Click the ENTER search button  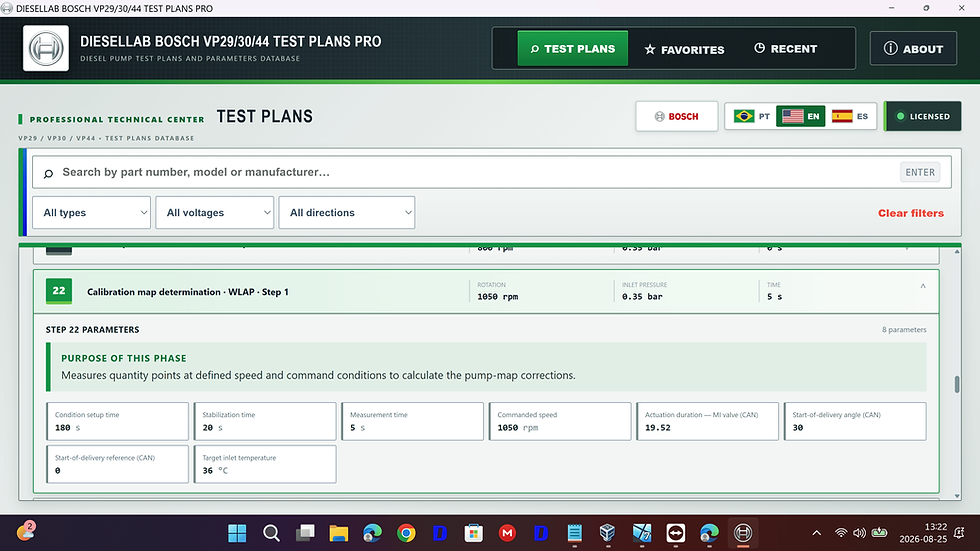[920, 172]
